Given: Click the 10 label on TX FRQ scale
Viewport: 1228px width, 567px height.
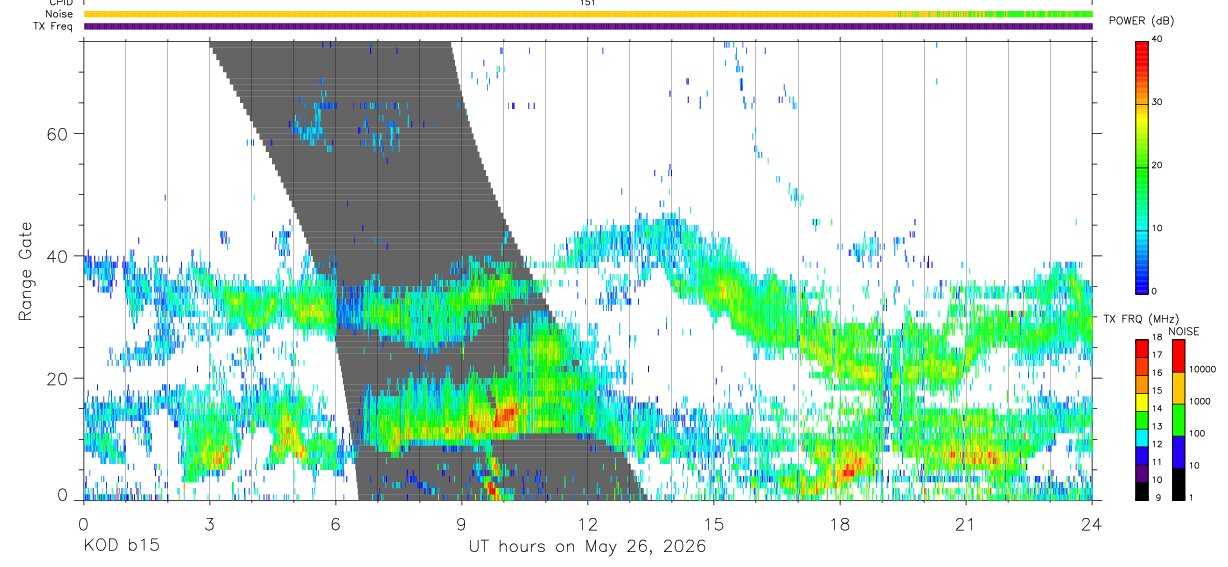Looking at the screenshot, I should pyautogui.click(x=1158, y=481).
